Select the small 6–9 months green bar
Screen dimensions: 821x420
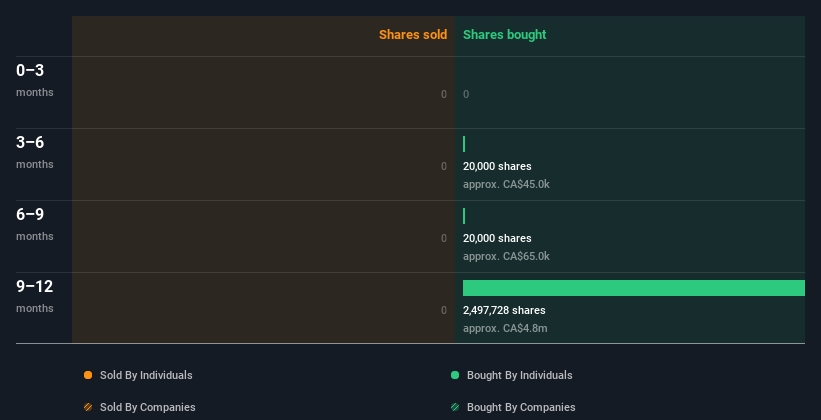tap(464, 216)
